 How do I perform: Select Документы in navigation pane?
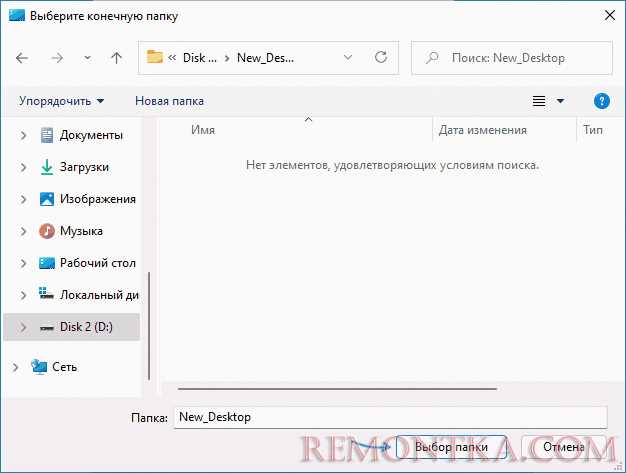91,135
